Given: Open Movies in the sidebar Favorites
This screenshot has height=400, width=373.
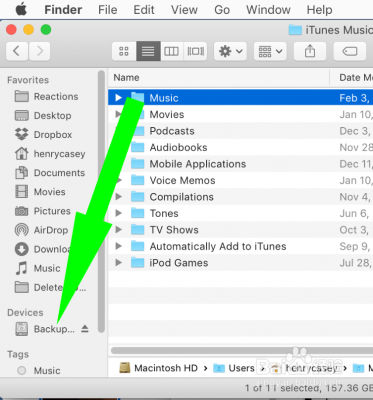Looking at the screenshot, I should coord(40,192).
